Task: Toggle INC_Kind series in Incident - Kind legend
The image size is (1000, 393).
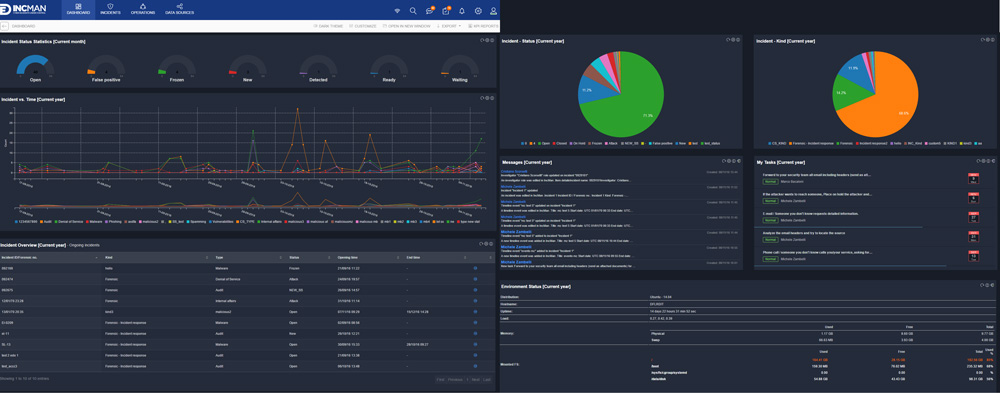Action: pyautogui.click(x=913, y=144)
